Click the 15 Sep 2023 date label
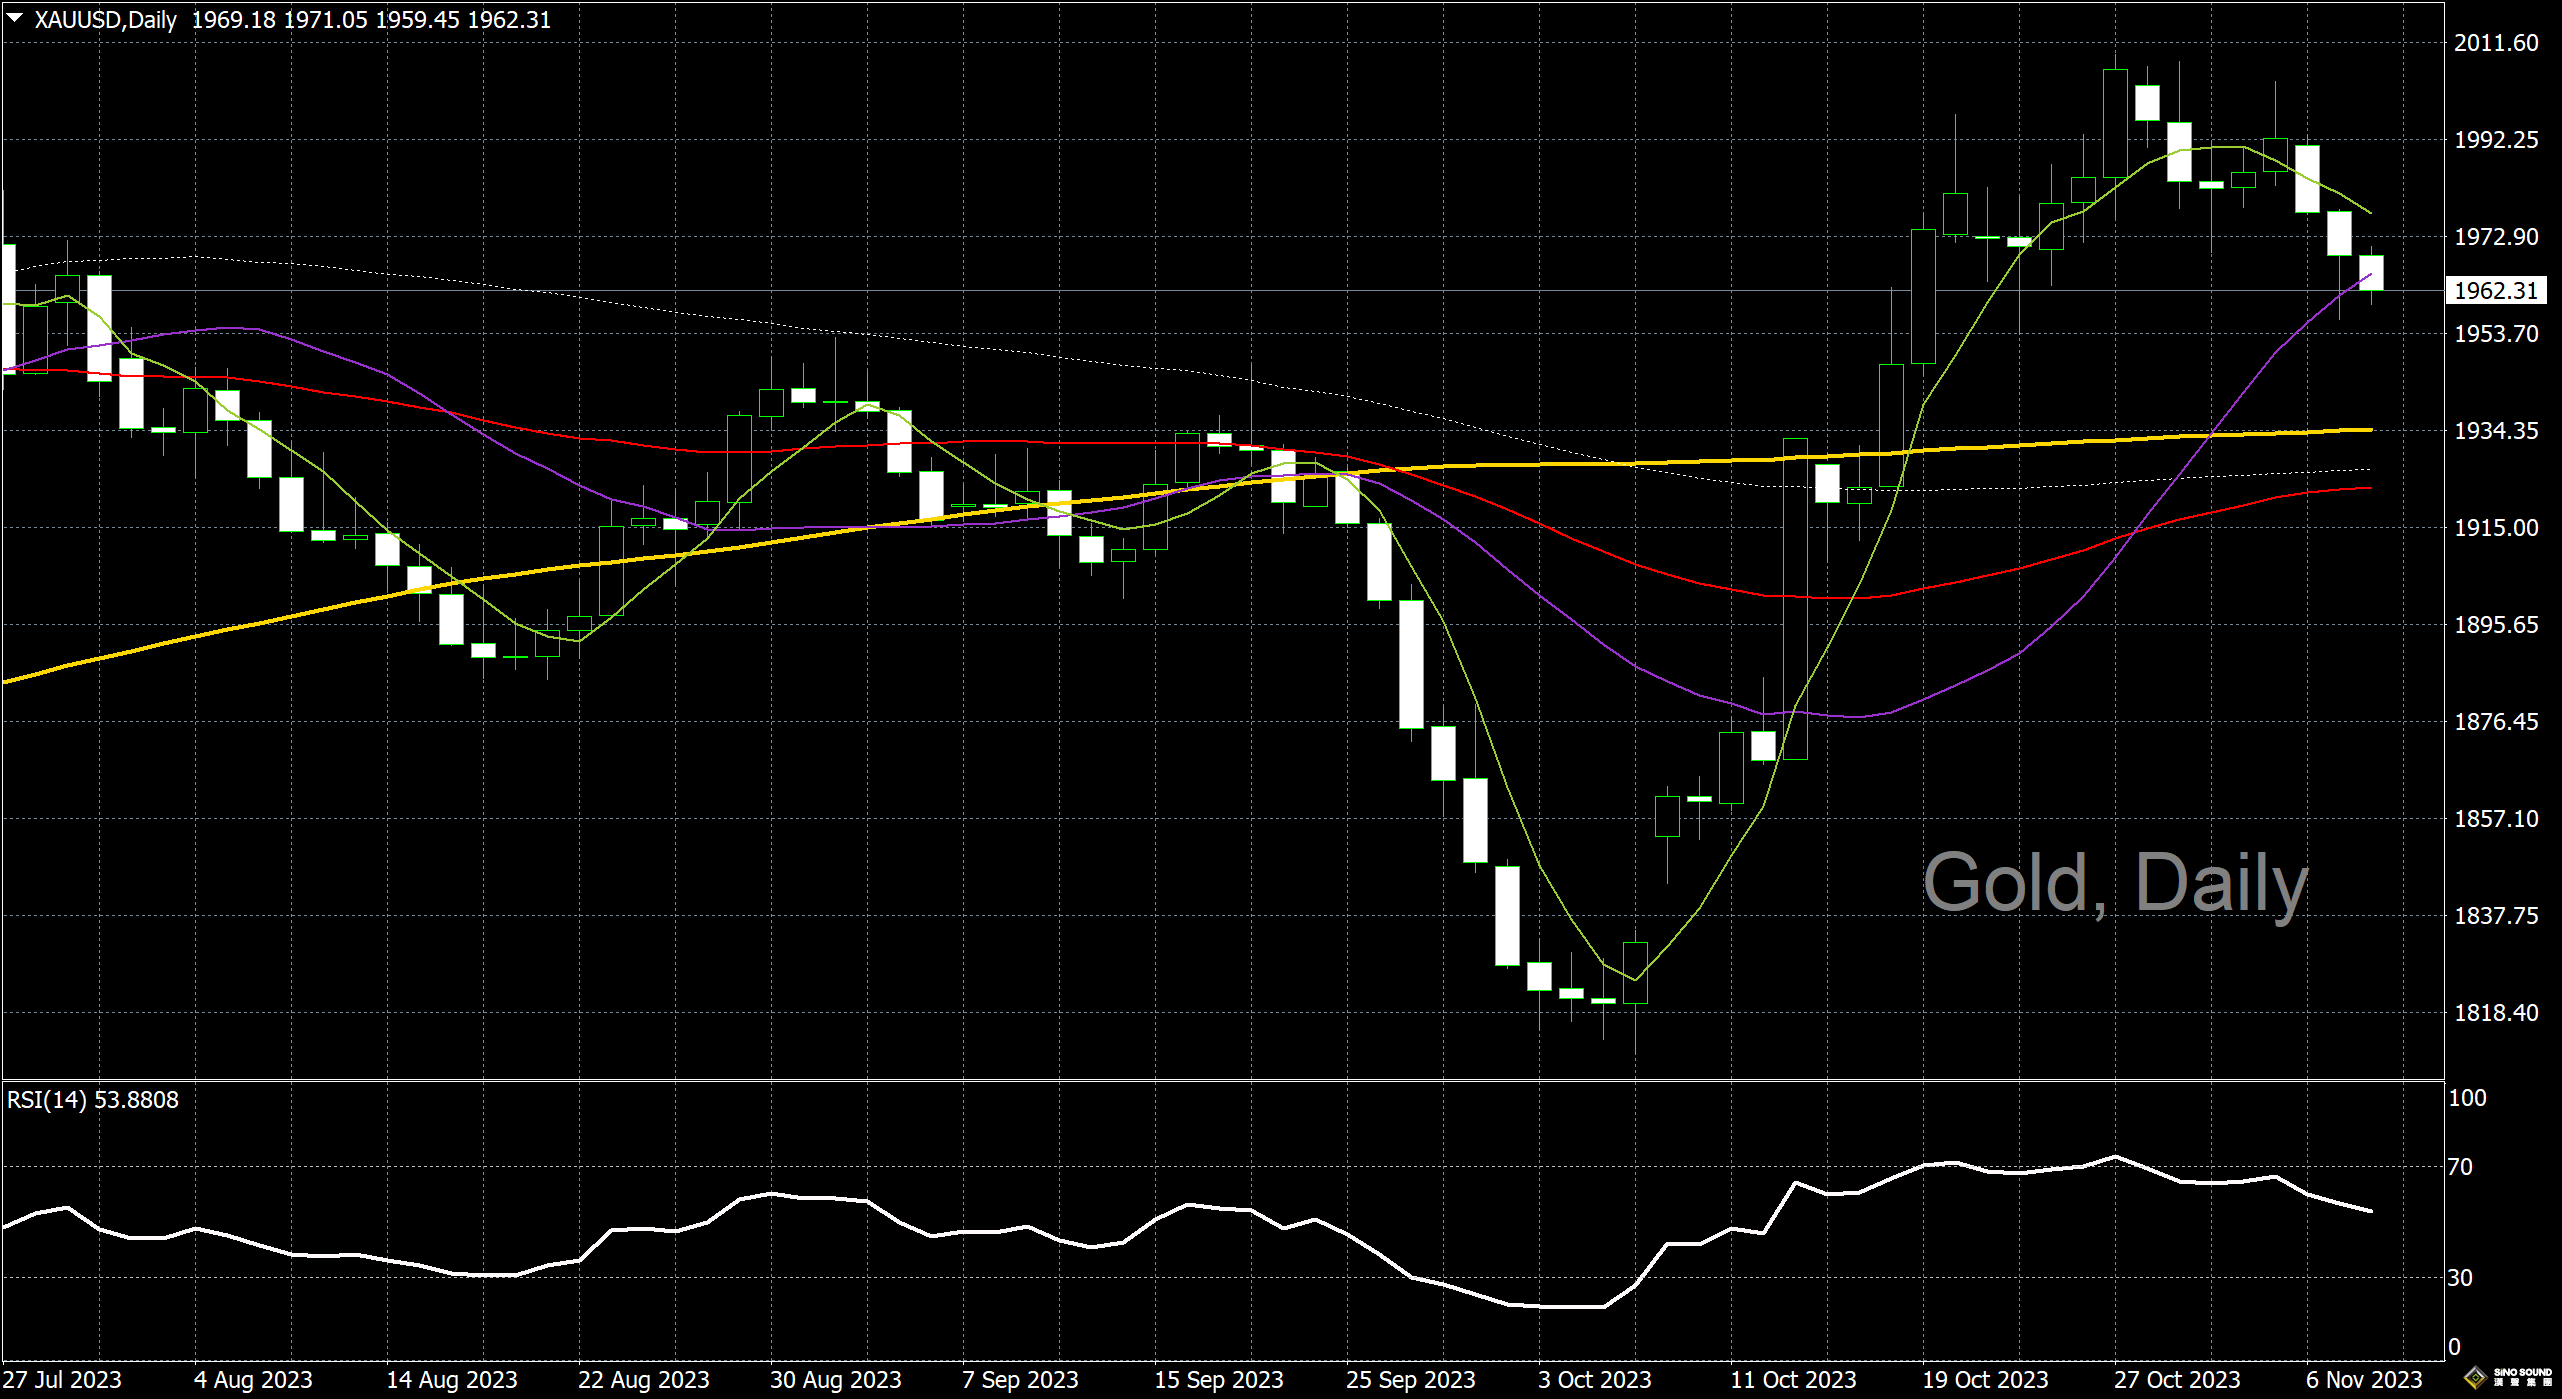The height and width of the screenshot is (1399, 2562). [x=1218, y=1380]
